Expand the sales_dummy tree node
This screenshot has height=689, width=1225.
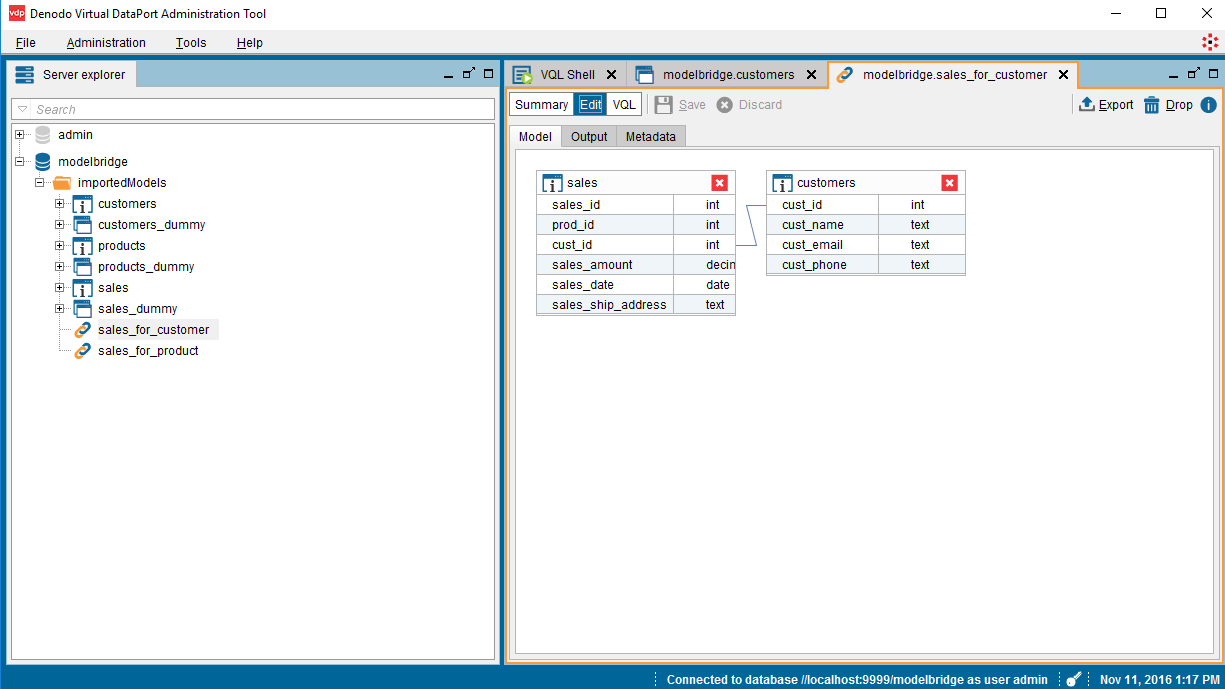(60, 309)
